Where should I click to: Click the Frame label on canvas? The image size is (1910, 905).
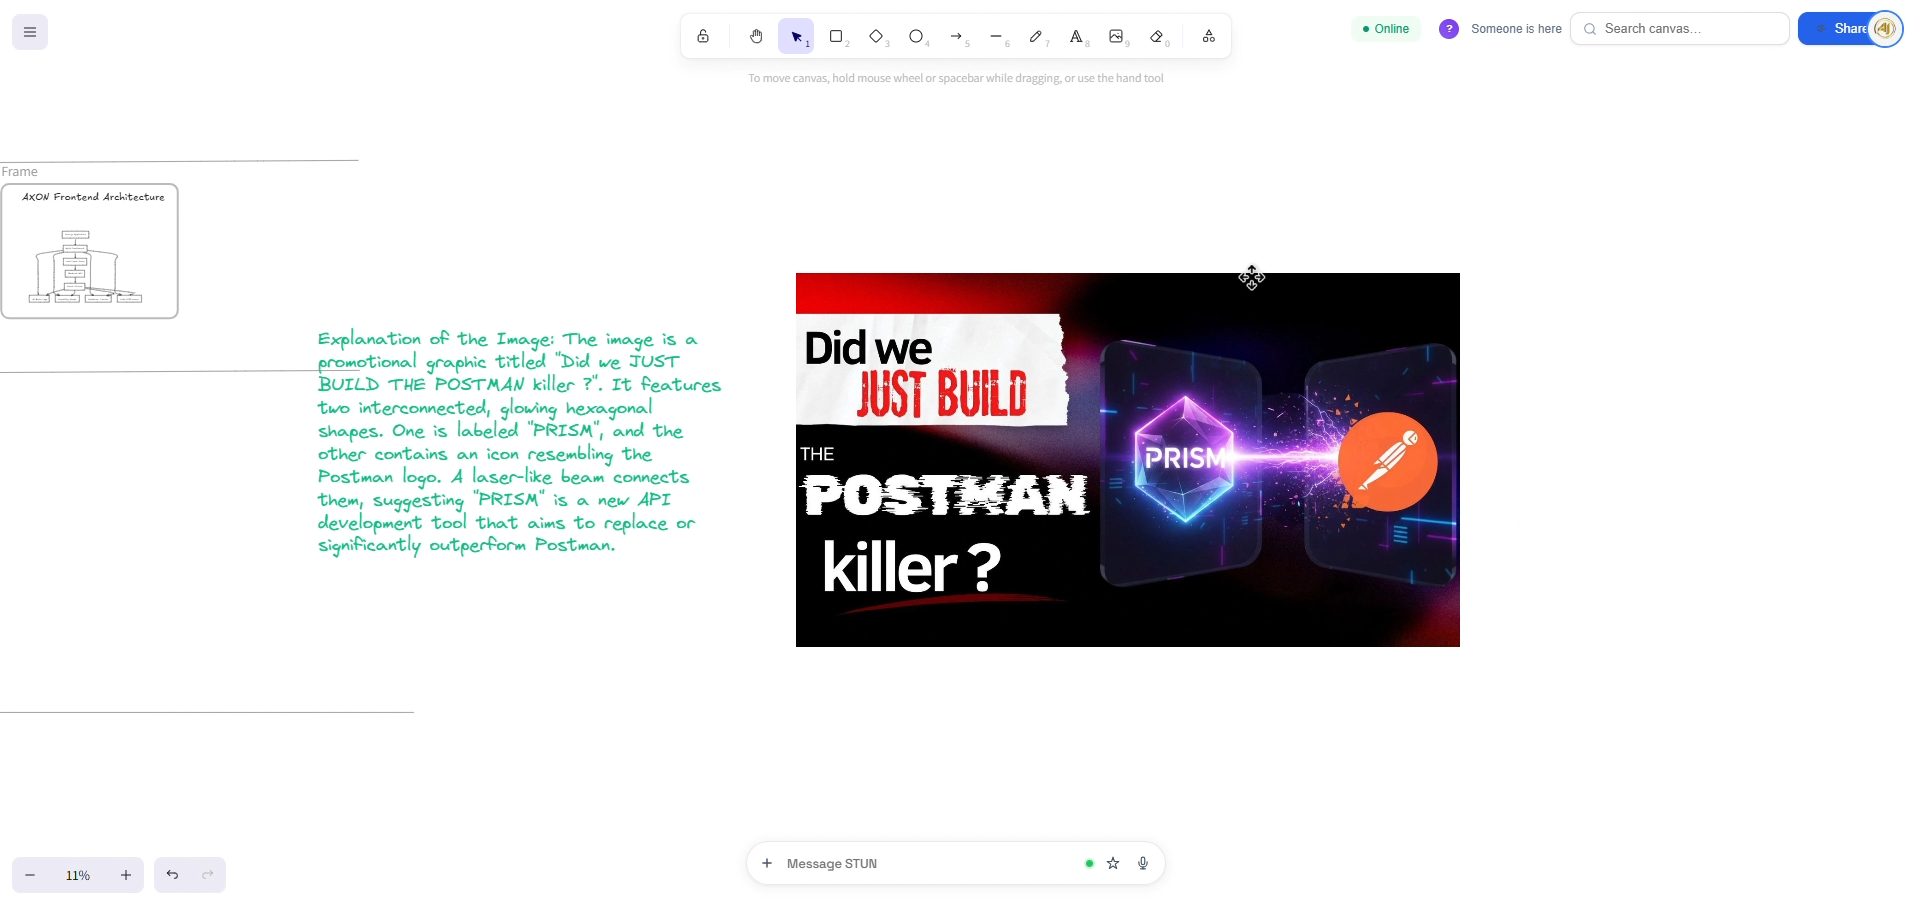(x=20, y=172)
